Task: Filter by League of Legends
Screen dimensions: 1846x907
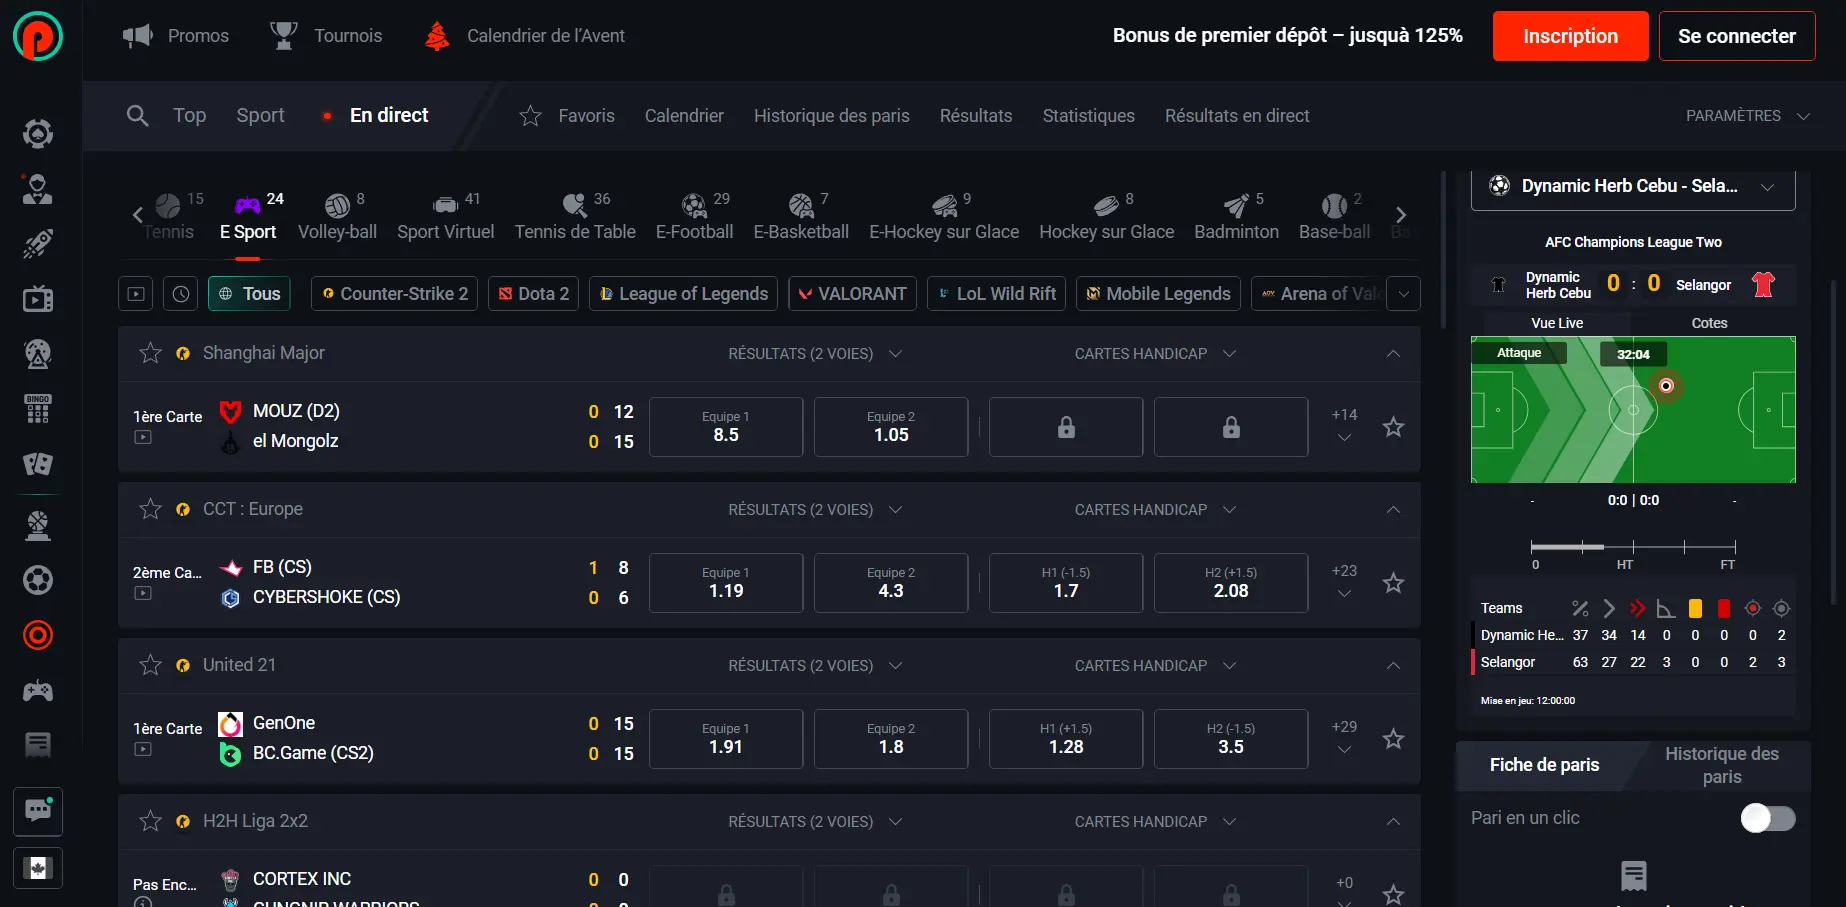Action: [683, 294]
